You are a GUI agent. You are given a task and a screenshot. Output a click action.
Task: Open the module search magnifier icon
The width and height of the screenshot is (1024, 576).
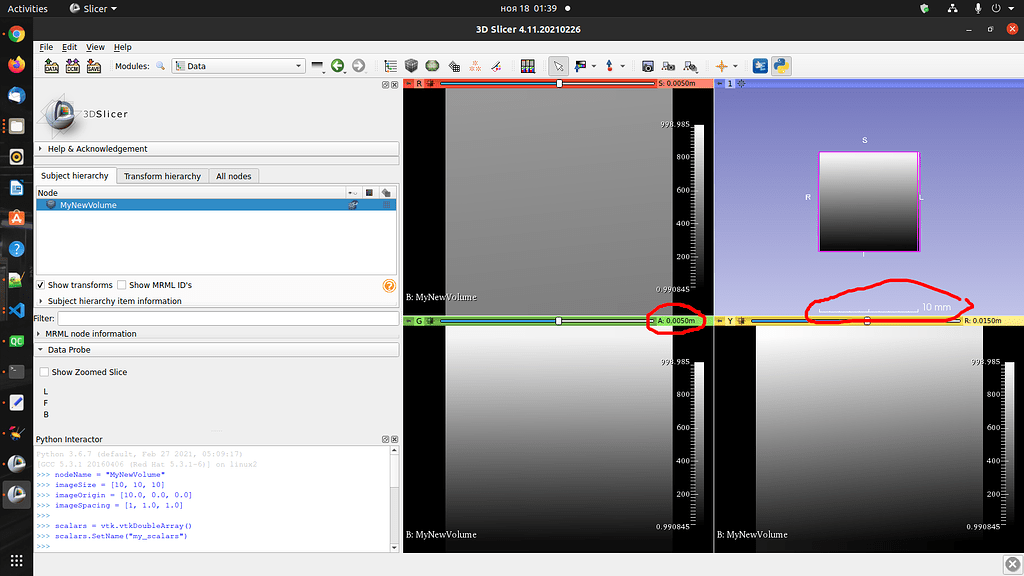tap(159, 66)
